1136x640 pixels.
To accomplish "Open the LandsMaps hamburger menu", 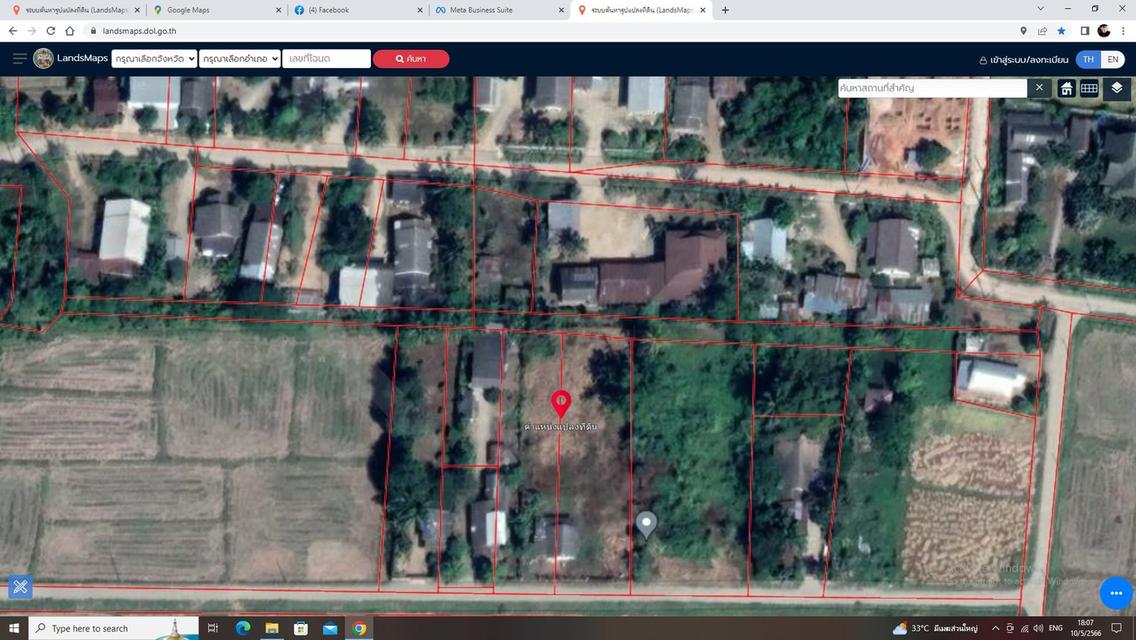I will click(20, 58).
